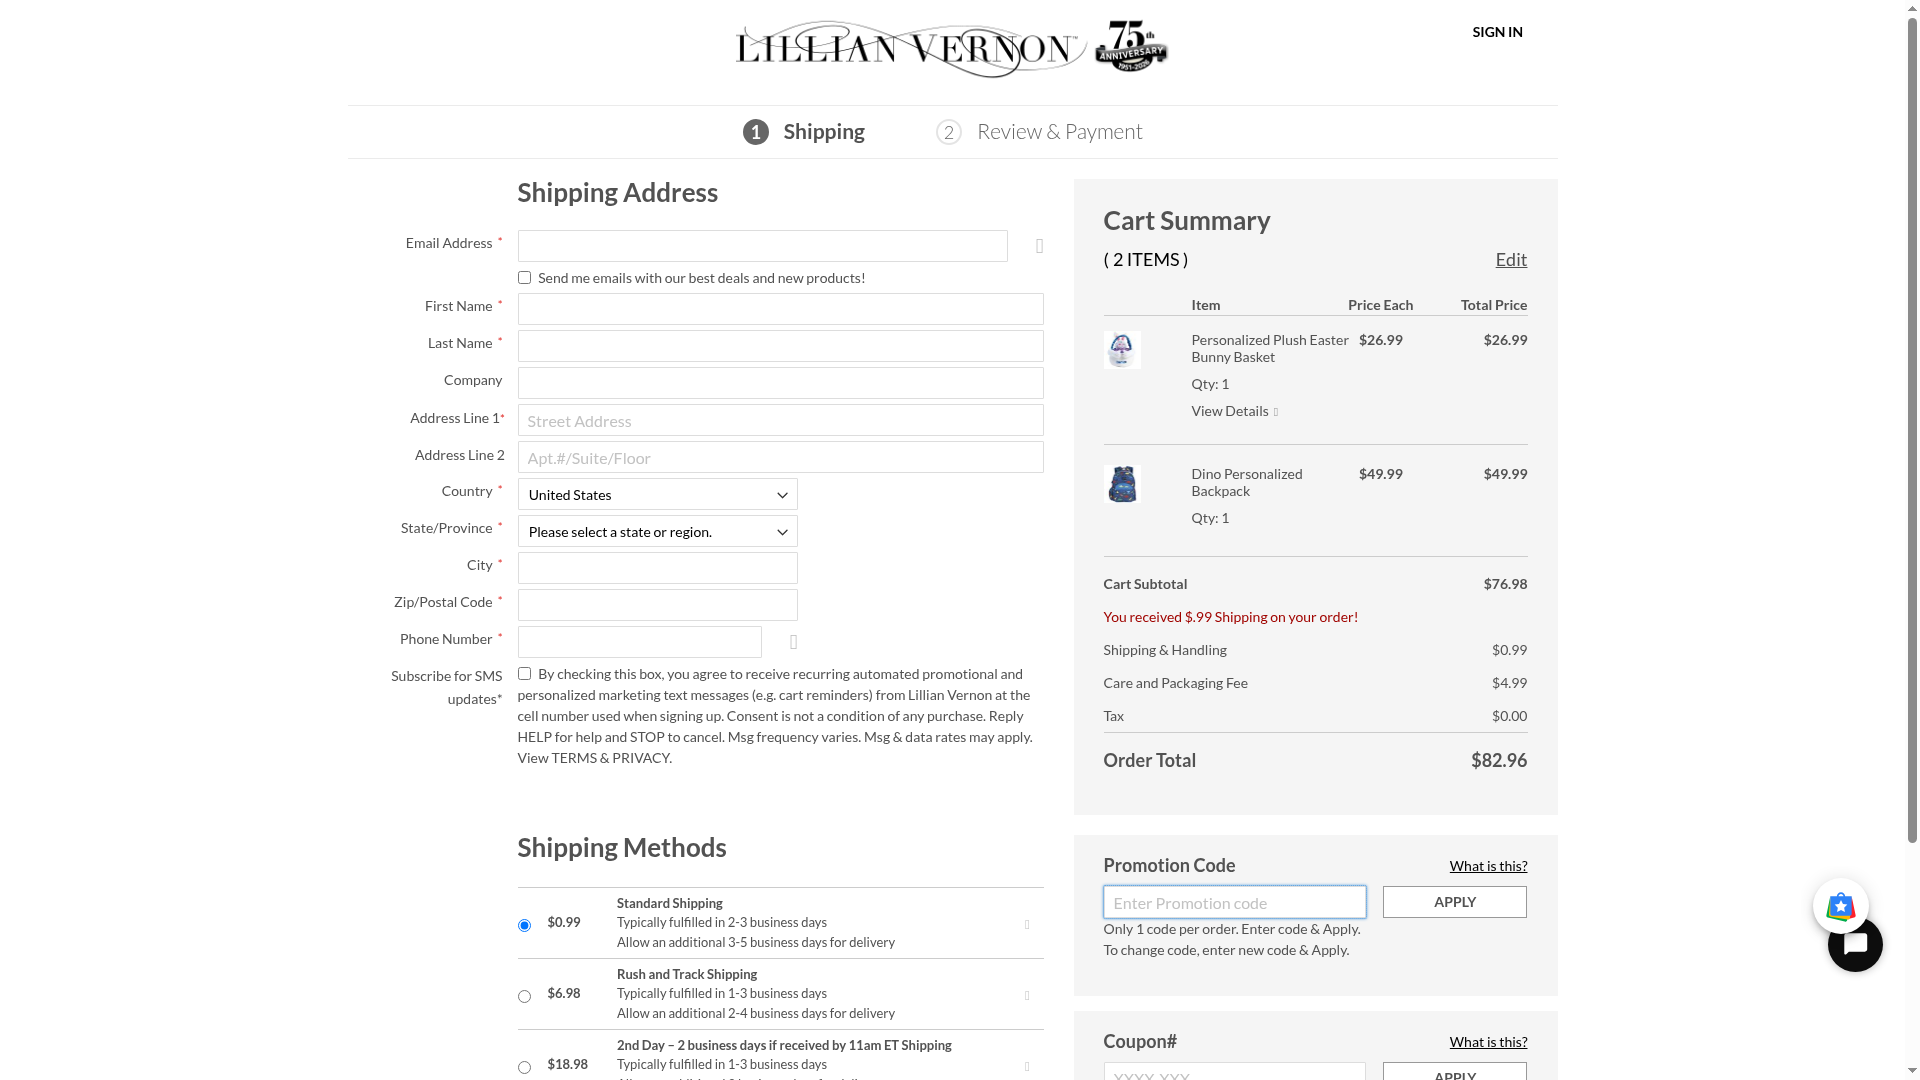The width and height of the screenshot is (1920, 1080).
Task: Click the Enter Promotion code field
Action: [x=1234, y=903]
